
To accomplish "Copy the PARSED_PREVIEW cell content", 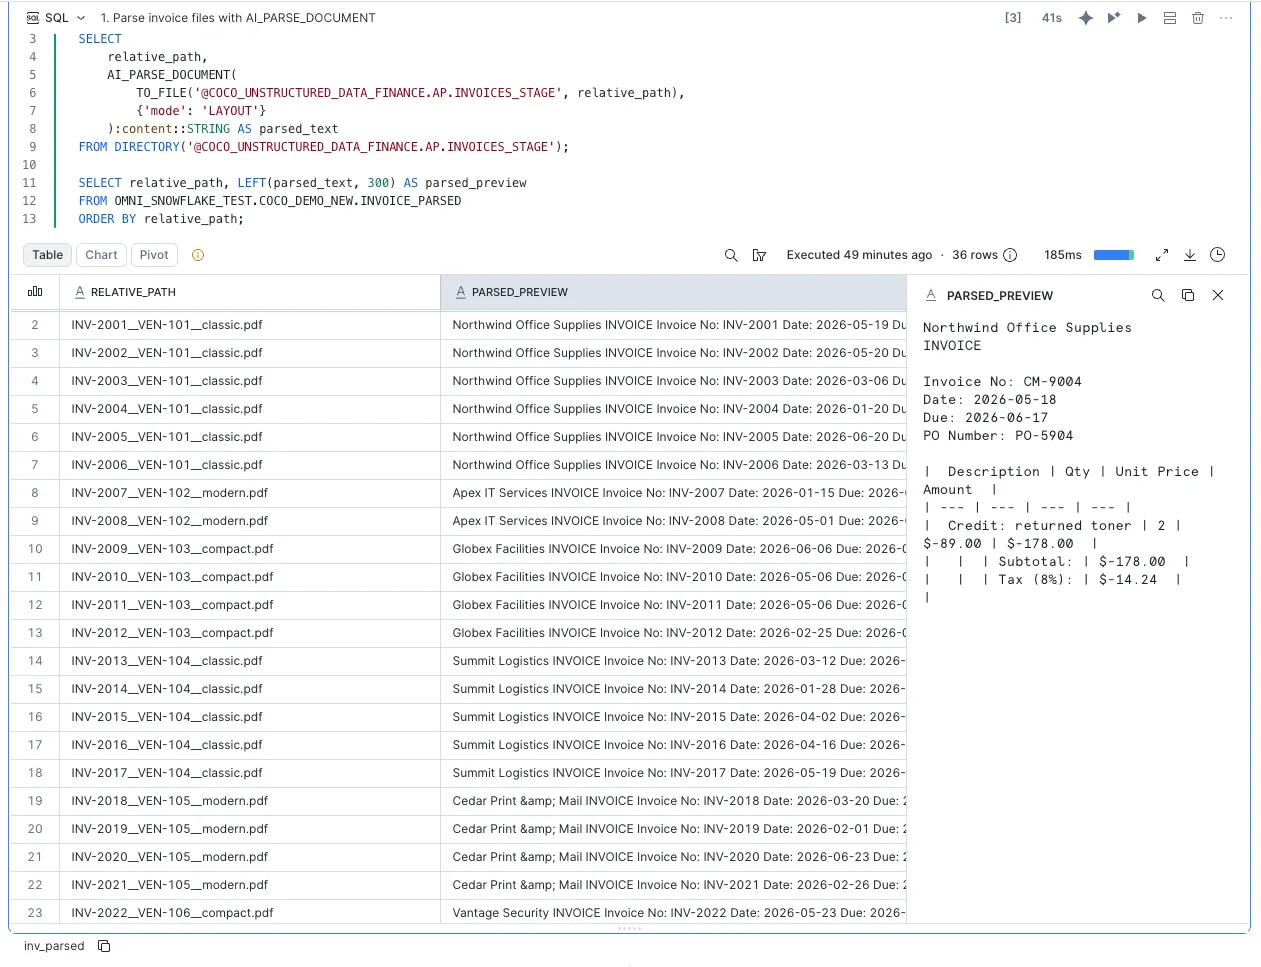I will (x=1188, y=295).
